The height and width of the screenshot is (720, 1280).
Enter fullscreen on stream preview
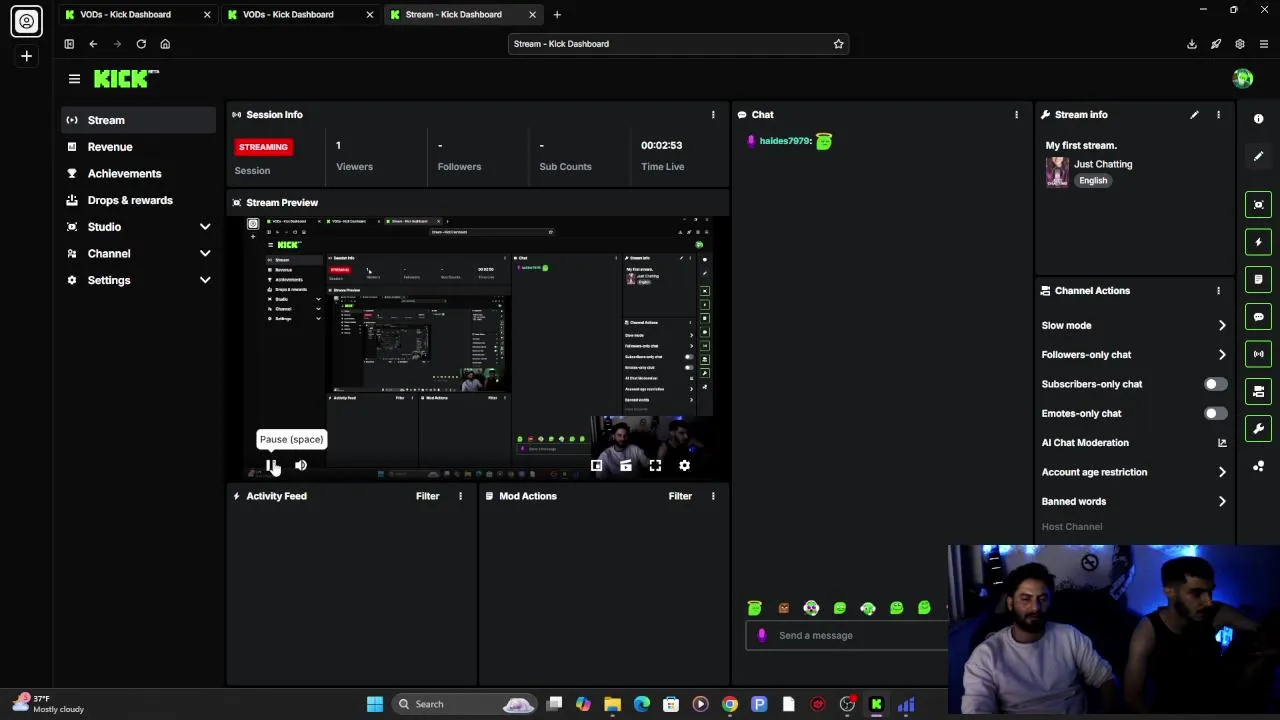click(655, 465)
